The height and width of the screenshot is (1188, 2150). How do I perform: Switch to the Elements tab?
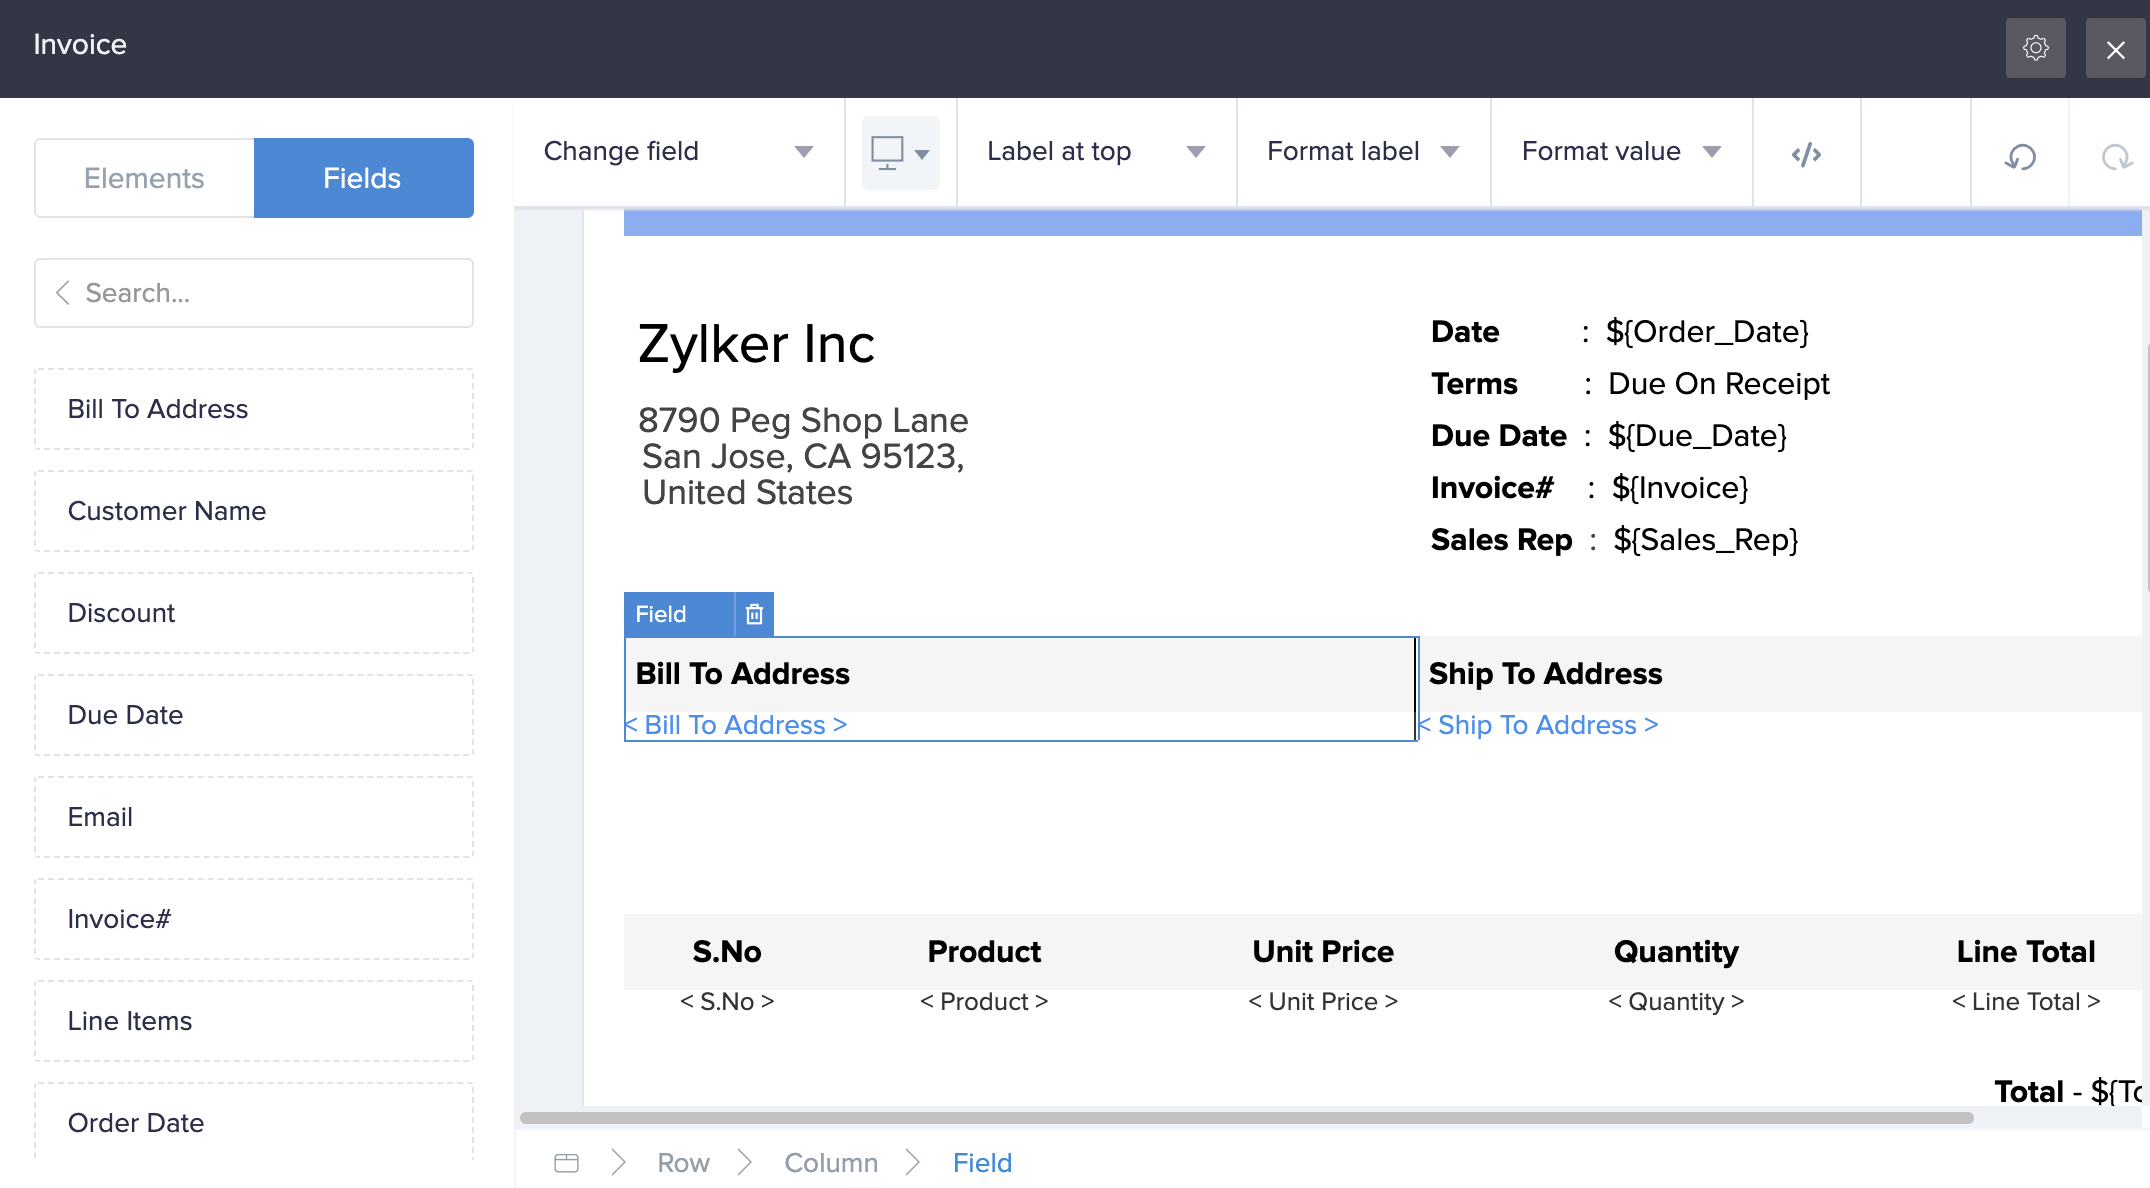[x=144, y=178]
